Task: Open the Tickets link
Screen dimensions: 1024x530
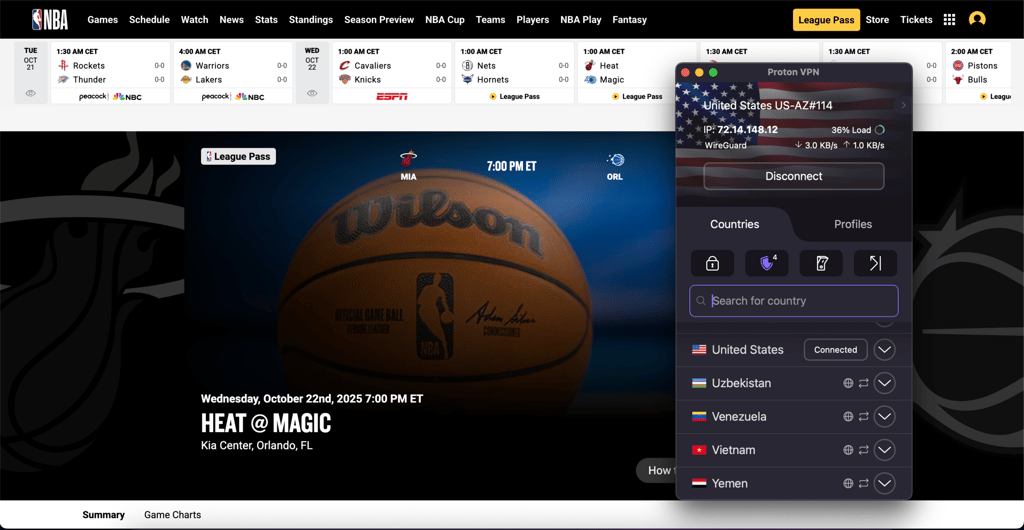Action: (x=916, y=20)
